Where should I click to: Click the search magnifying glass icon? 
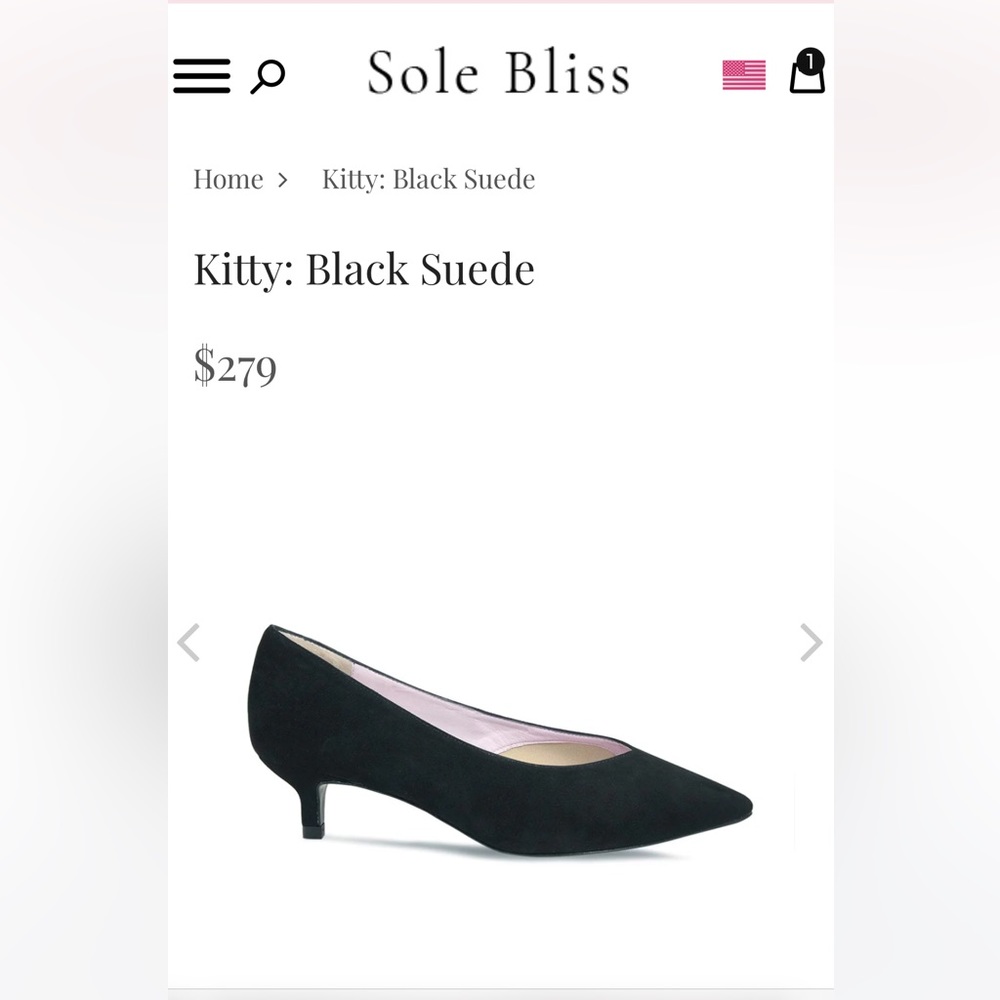coord(268,76)
